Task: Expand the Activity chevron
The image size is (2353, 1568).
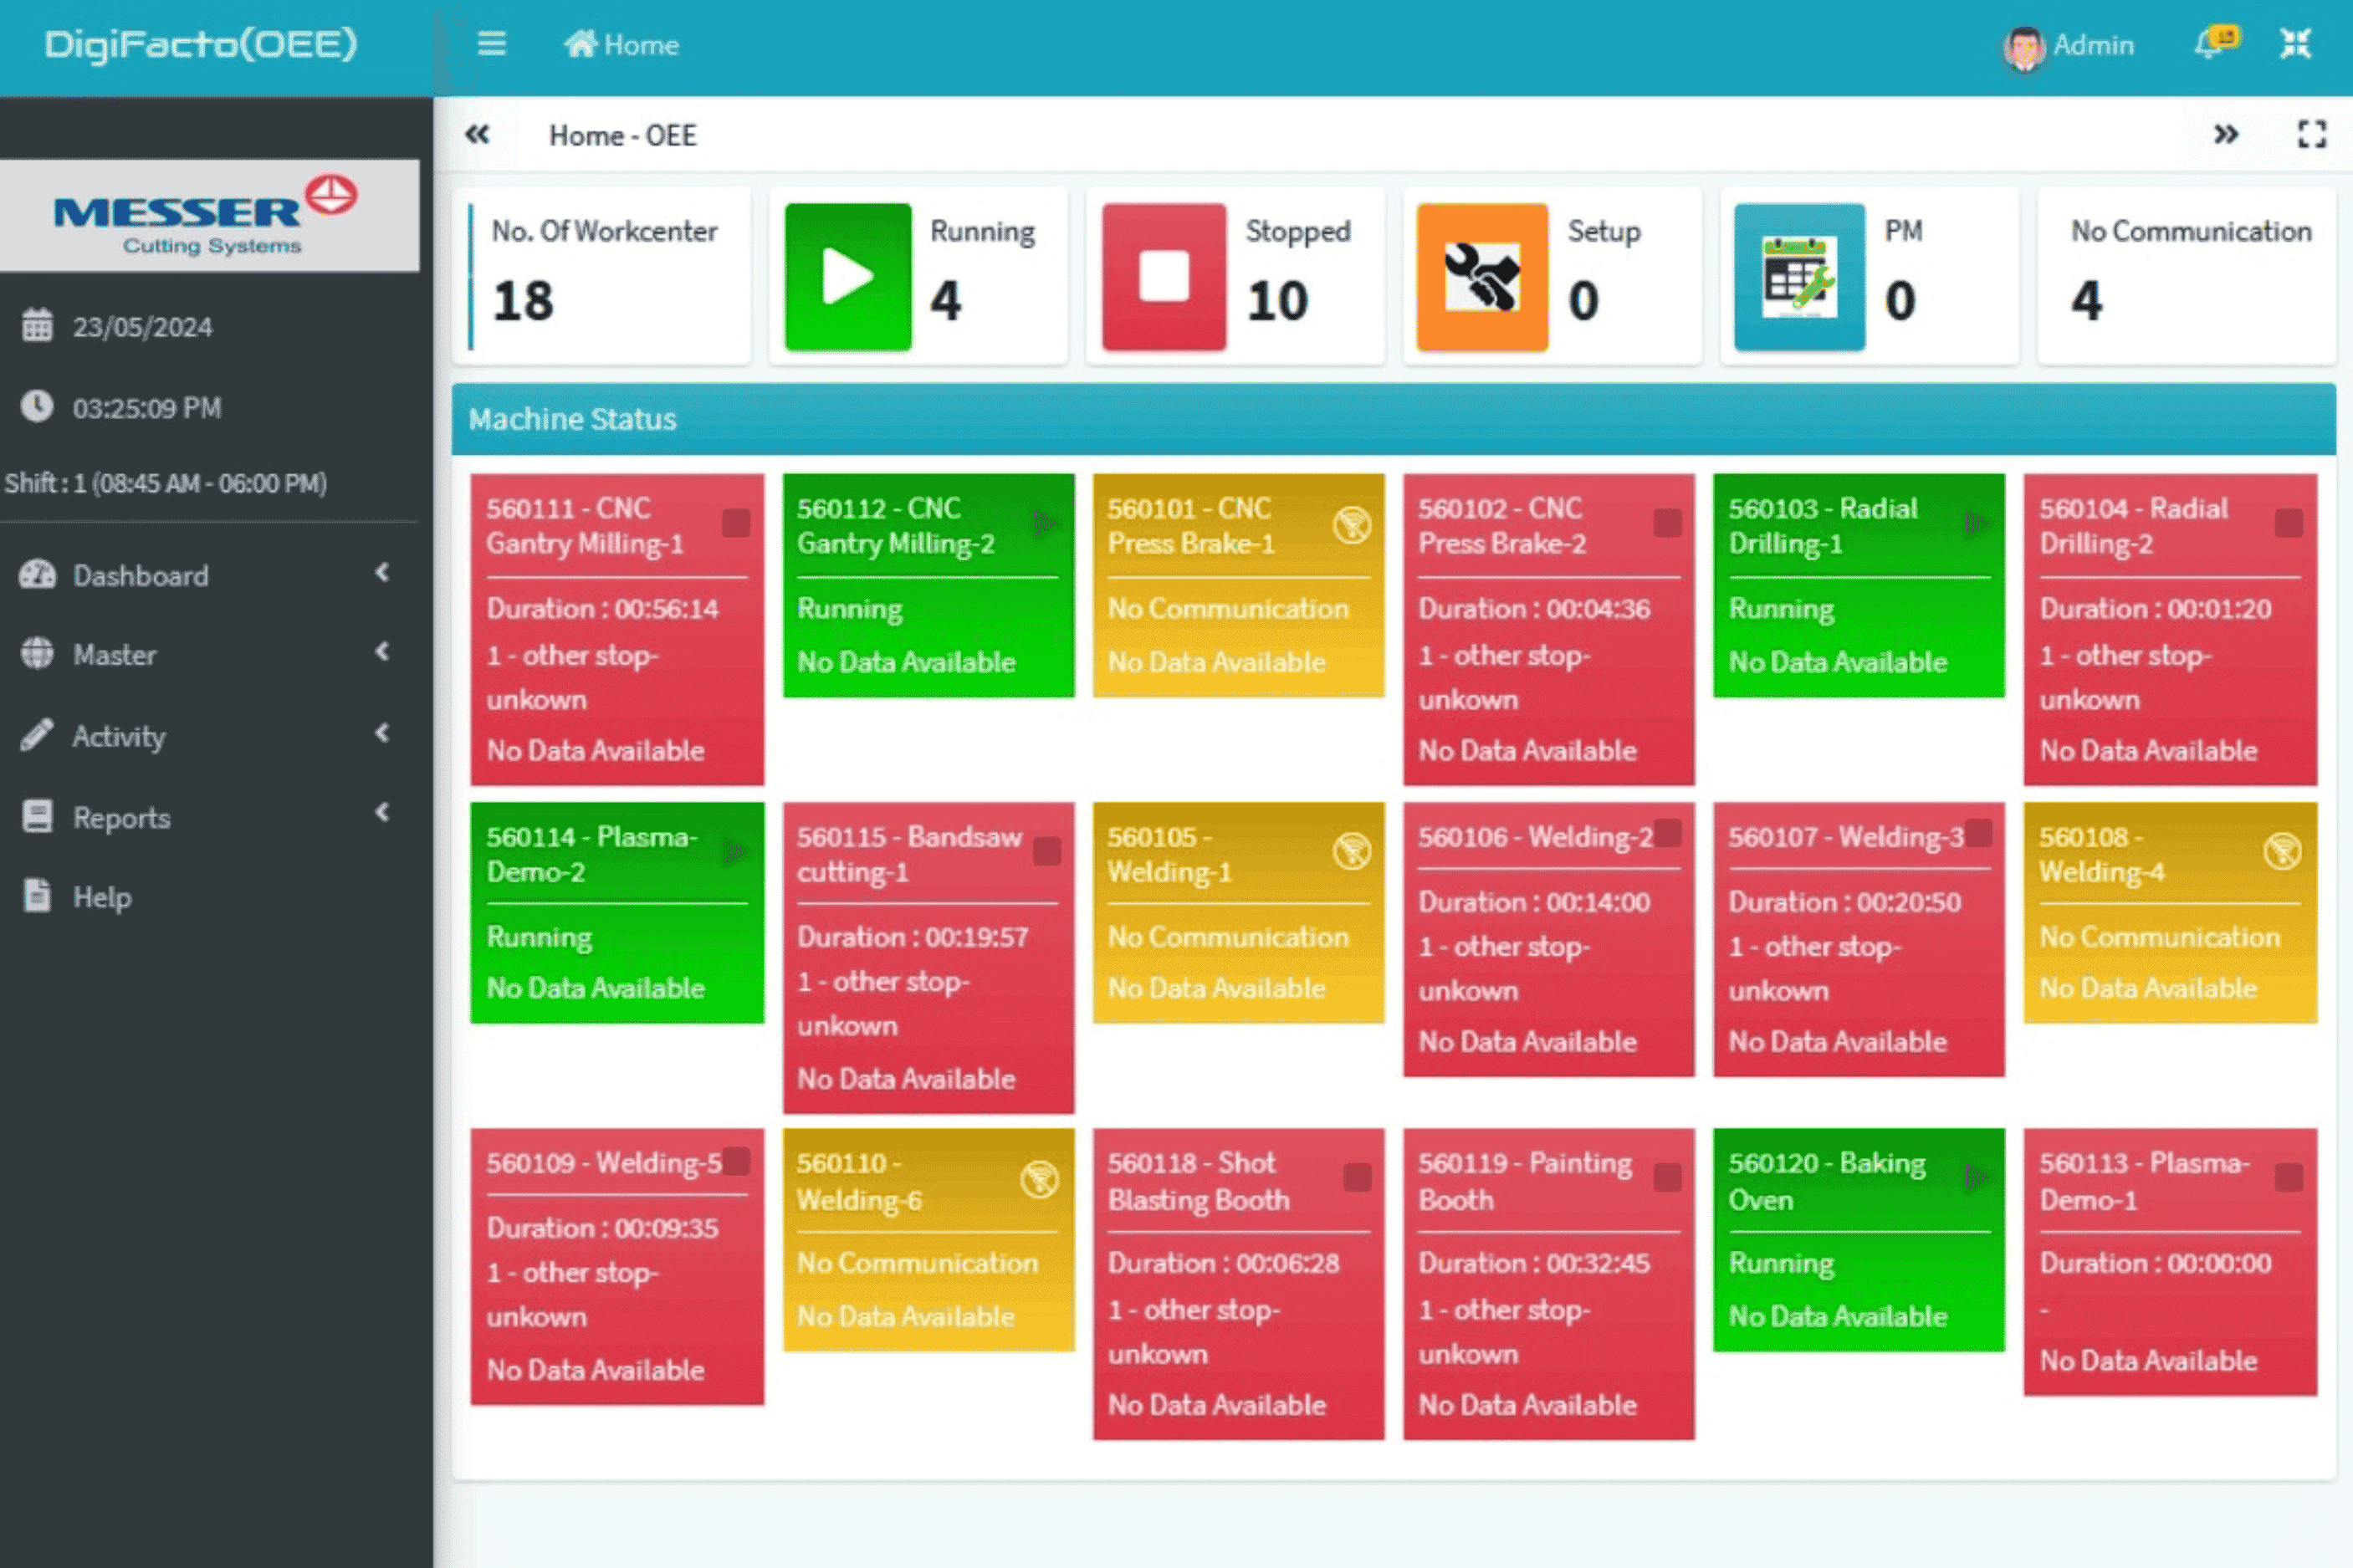Action: (x=382, y=733)
